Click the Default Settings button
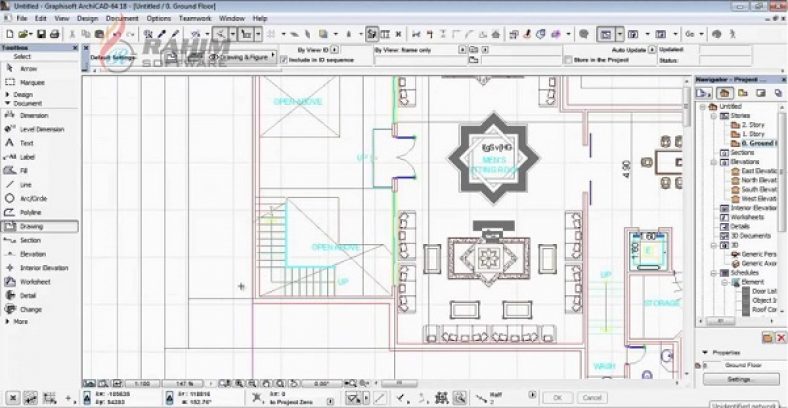 113,58
